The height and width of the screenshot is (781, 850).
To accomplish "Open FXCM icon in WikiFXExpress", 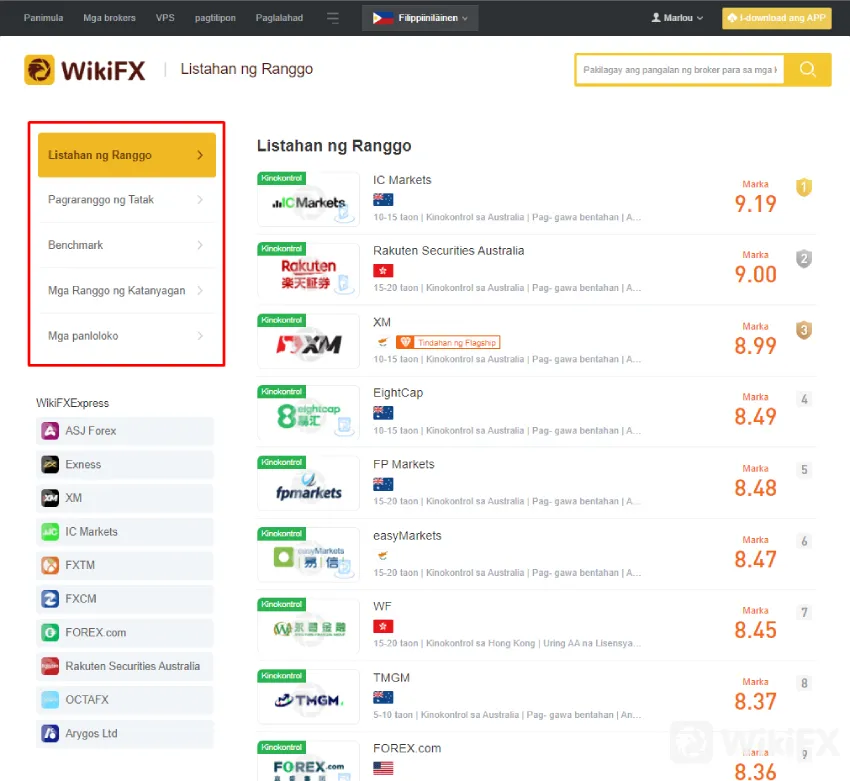I will (x=50, y=599).
